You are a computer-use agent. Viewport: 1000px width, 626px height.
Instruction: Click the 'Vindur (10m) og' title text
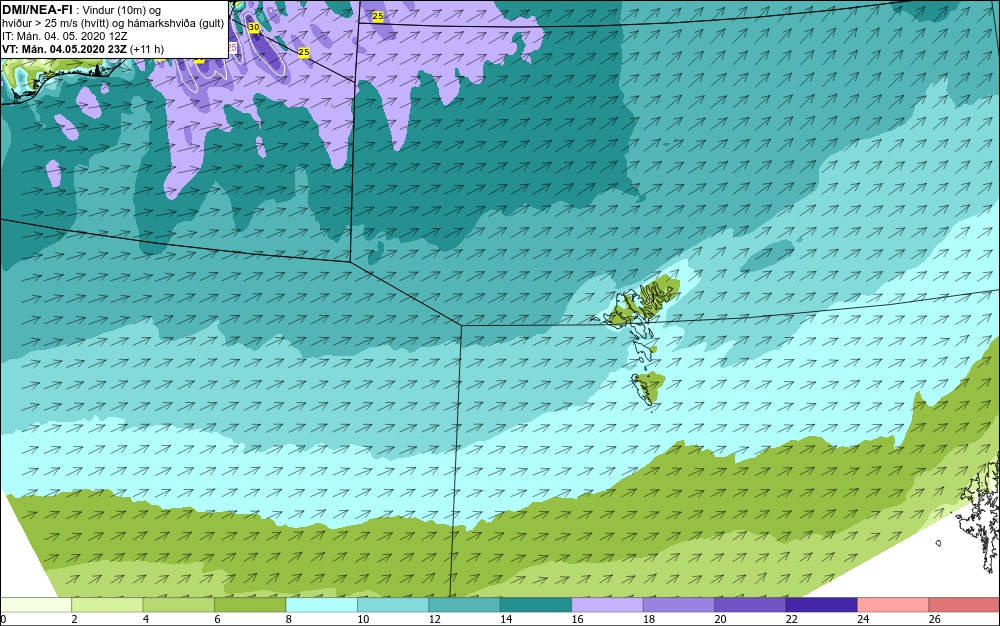click(x=122, y=10)
